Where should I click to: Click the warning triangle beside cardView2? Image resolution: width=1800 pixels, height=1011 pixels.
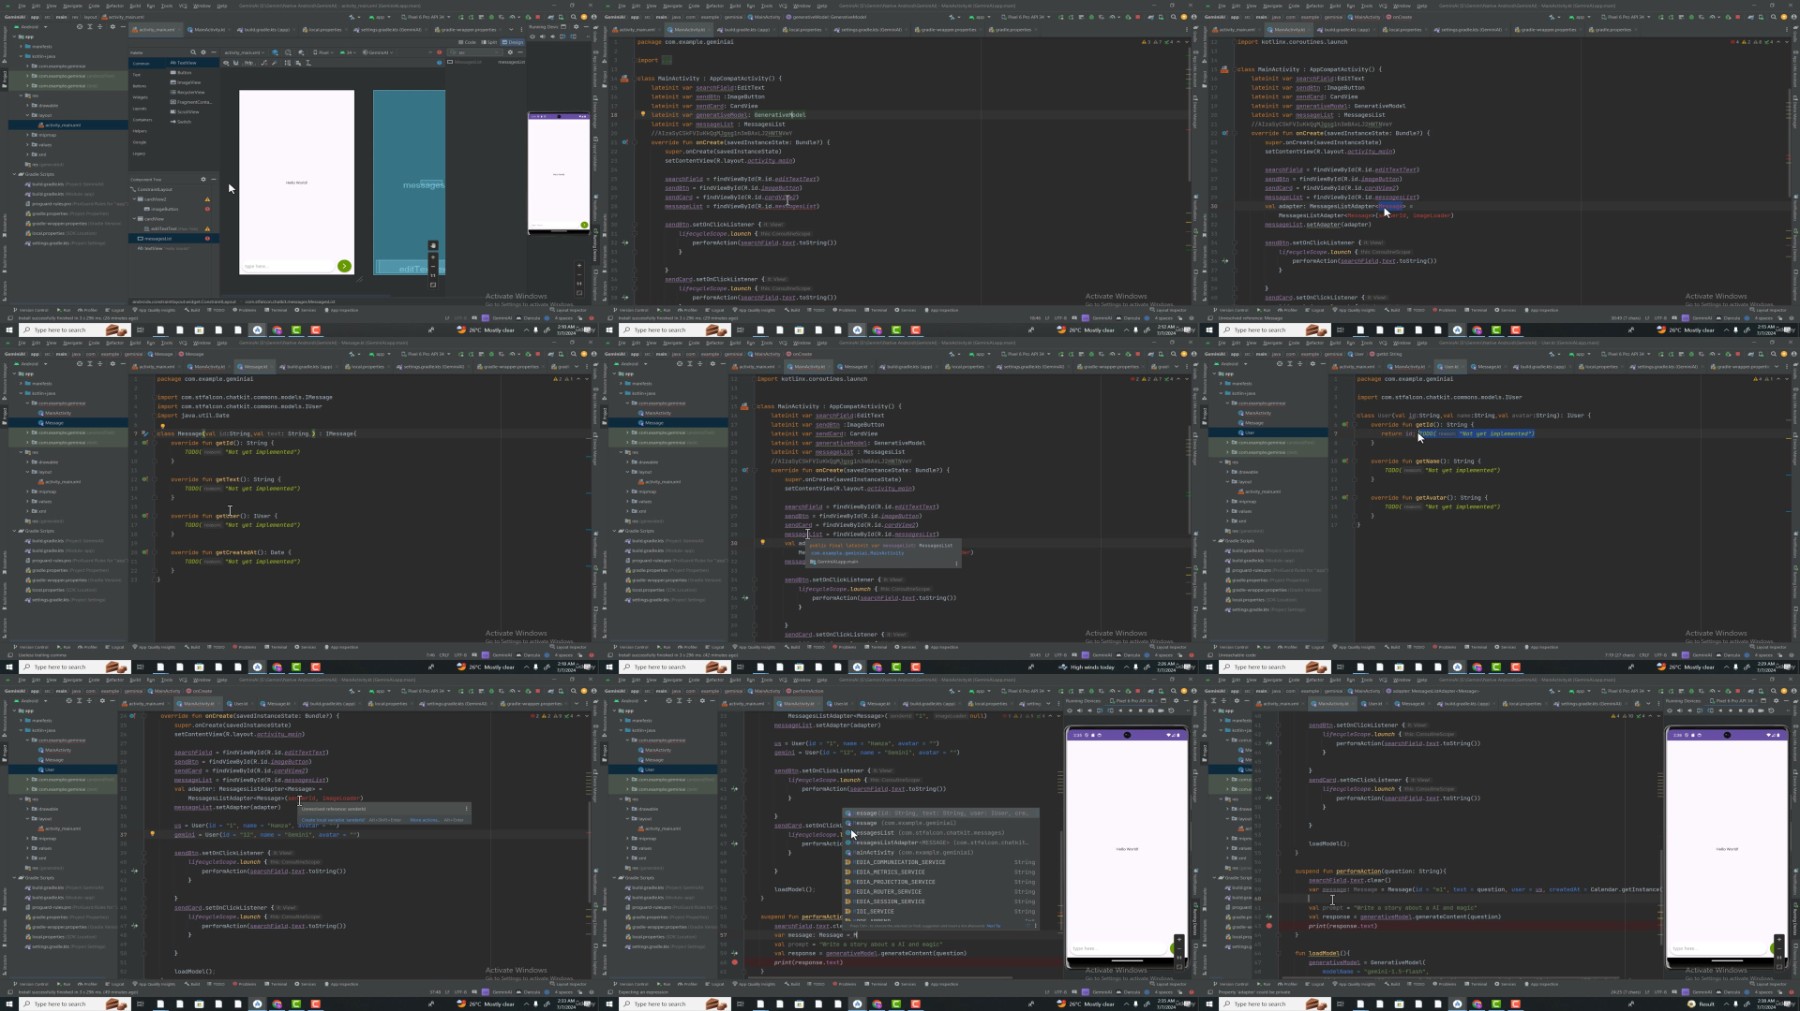[x=207, y=199]
